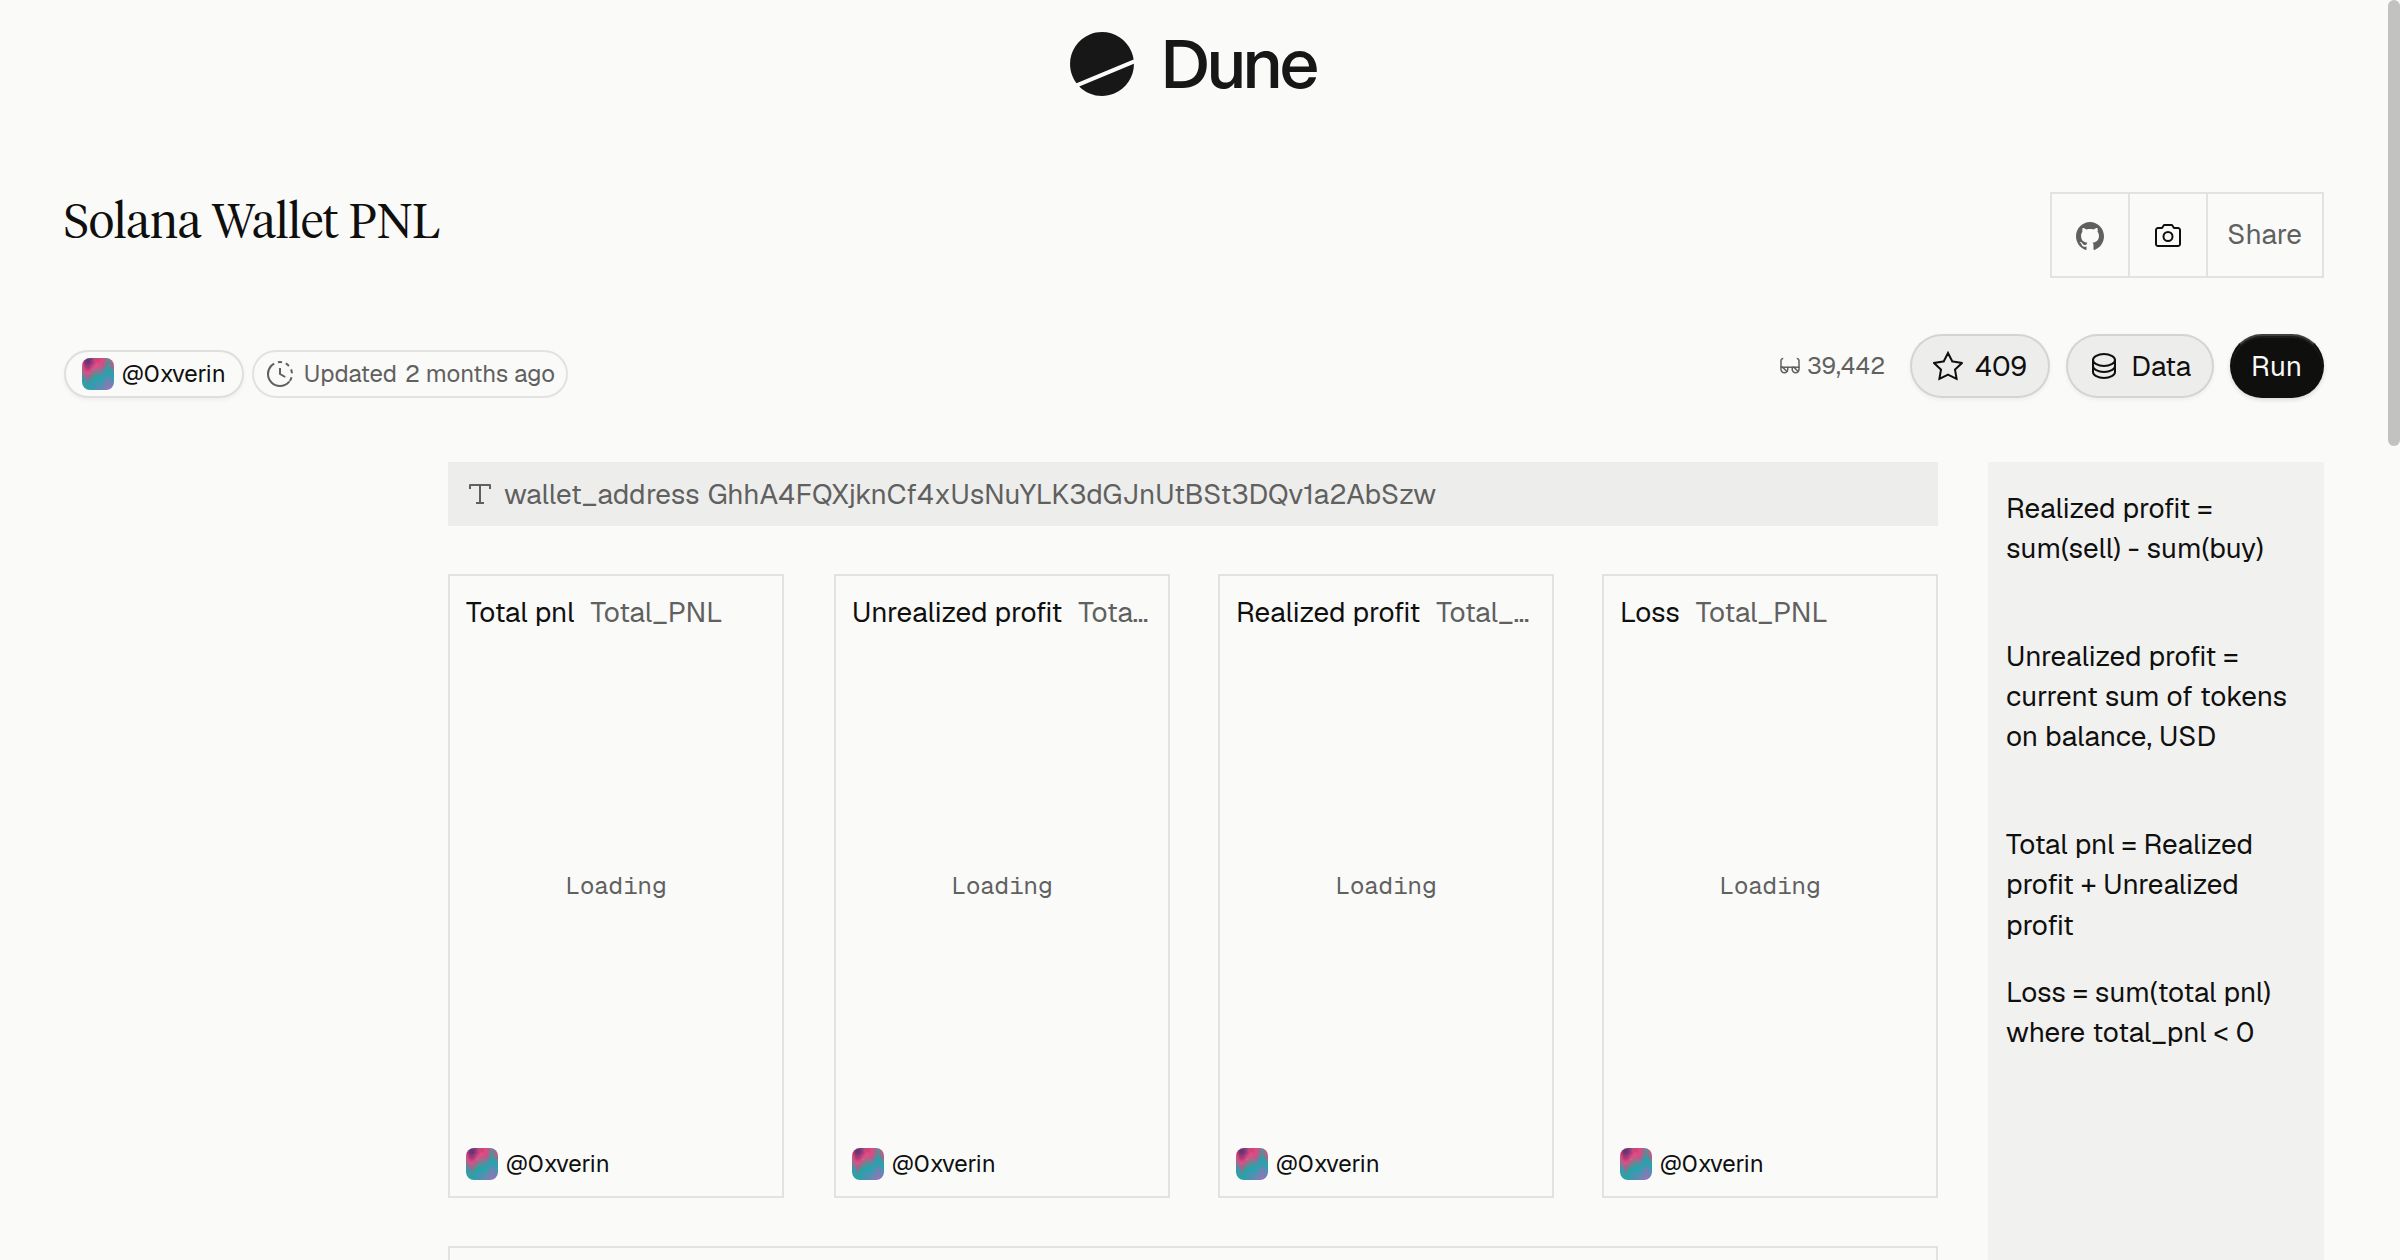The width and height of the screenshot is (2400, 1260).
Task: Open the @0xverin author chip at top
Action: tap(154, 374)
